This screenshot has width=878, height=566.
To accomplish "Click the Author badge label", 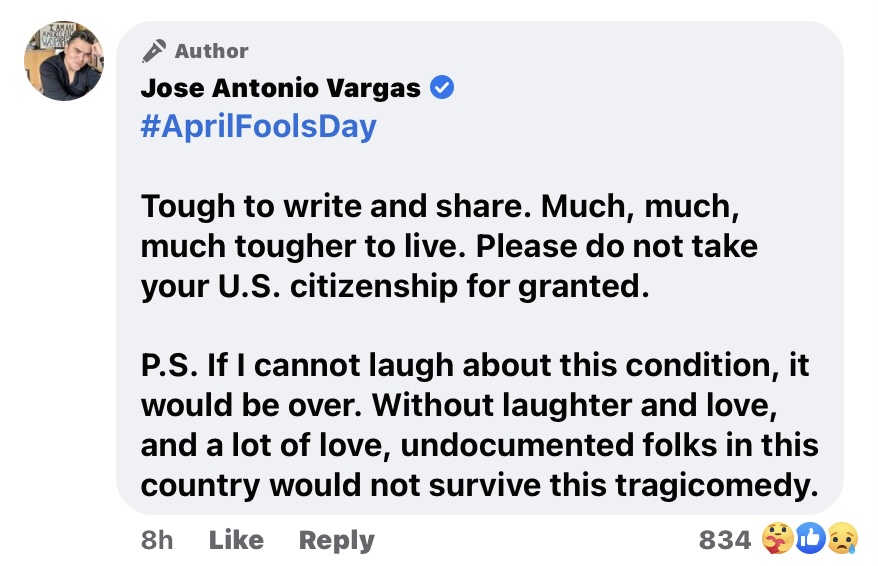I will [x=211, y=51].
